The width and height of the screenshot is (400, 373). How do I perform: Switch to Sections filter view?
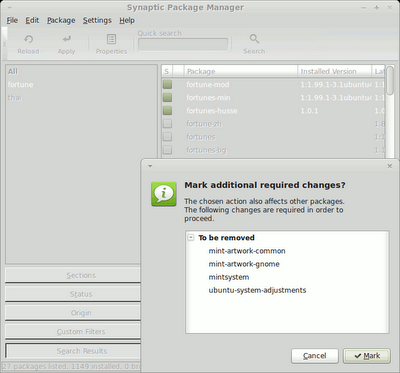click(x=73, y=275)
